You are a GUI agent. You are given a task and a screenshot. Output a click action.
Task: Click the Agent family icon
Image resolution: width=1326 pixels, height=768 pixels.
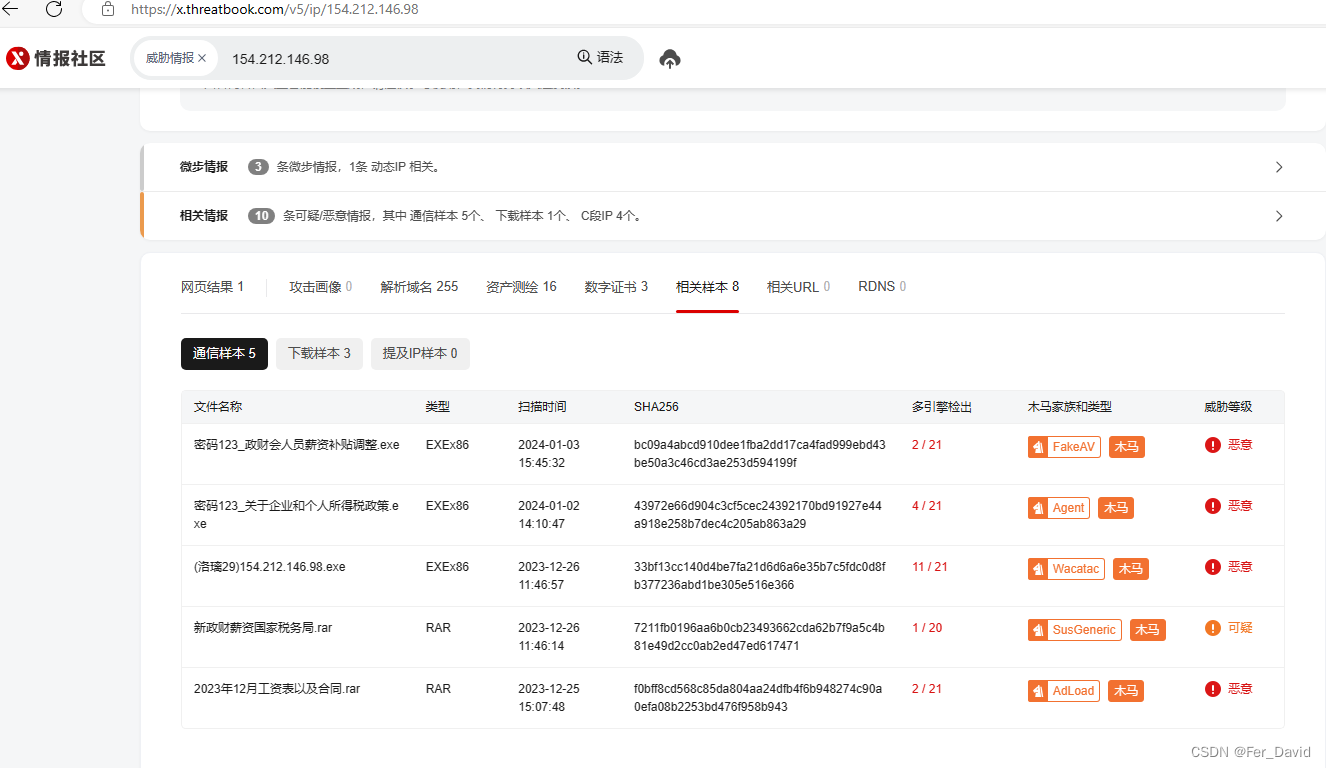(x=1038, y=508)
